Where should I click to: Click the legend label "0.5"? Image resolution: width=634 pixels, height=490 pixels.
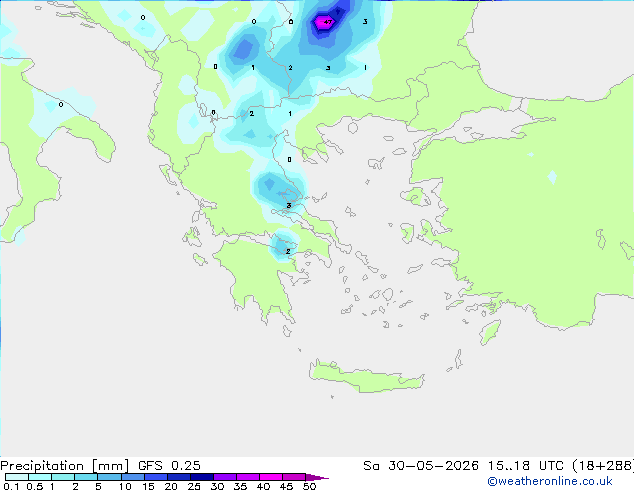[x=35, y=486]
